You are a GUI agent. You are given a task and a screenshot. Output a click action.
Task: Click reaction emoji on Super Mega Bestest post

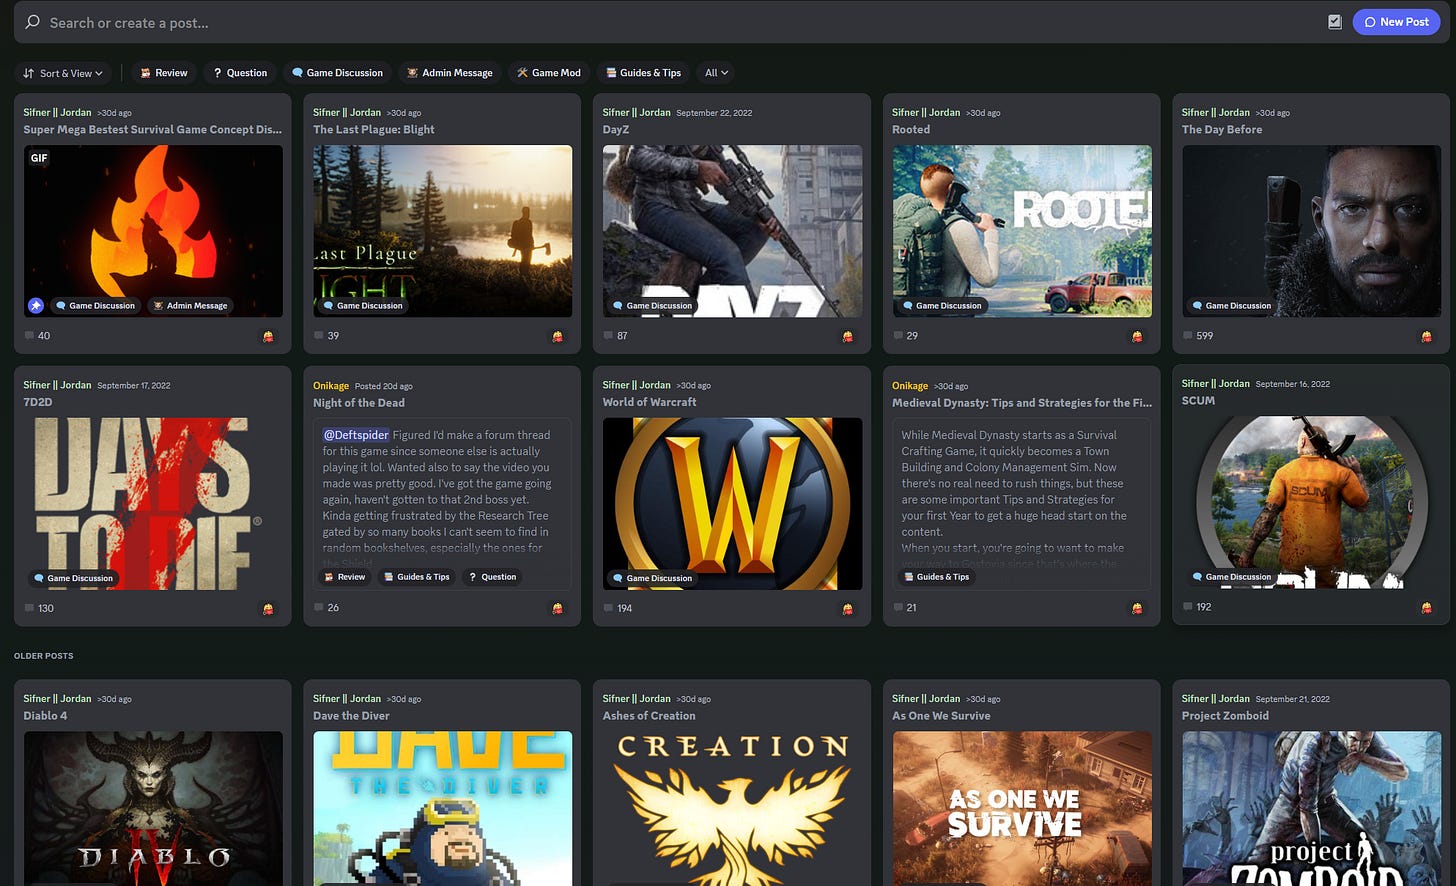pyautogui.click(x=268, y=337)
